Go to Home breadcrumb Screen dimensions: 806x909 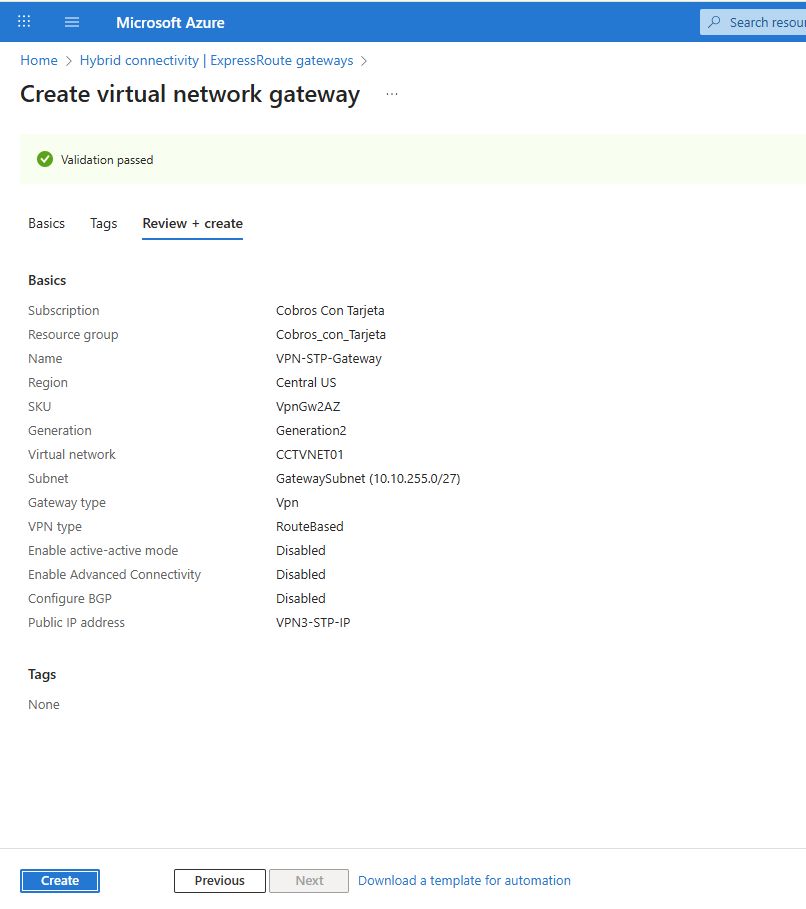click(39, 60)
